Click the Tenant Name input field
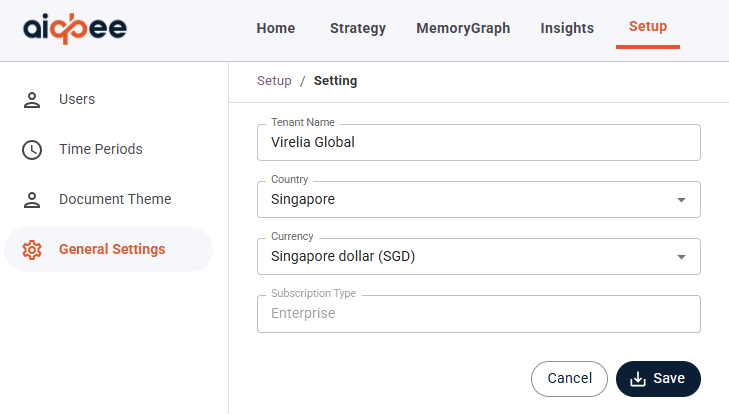 click(x=478, y=142)
